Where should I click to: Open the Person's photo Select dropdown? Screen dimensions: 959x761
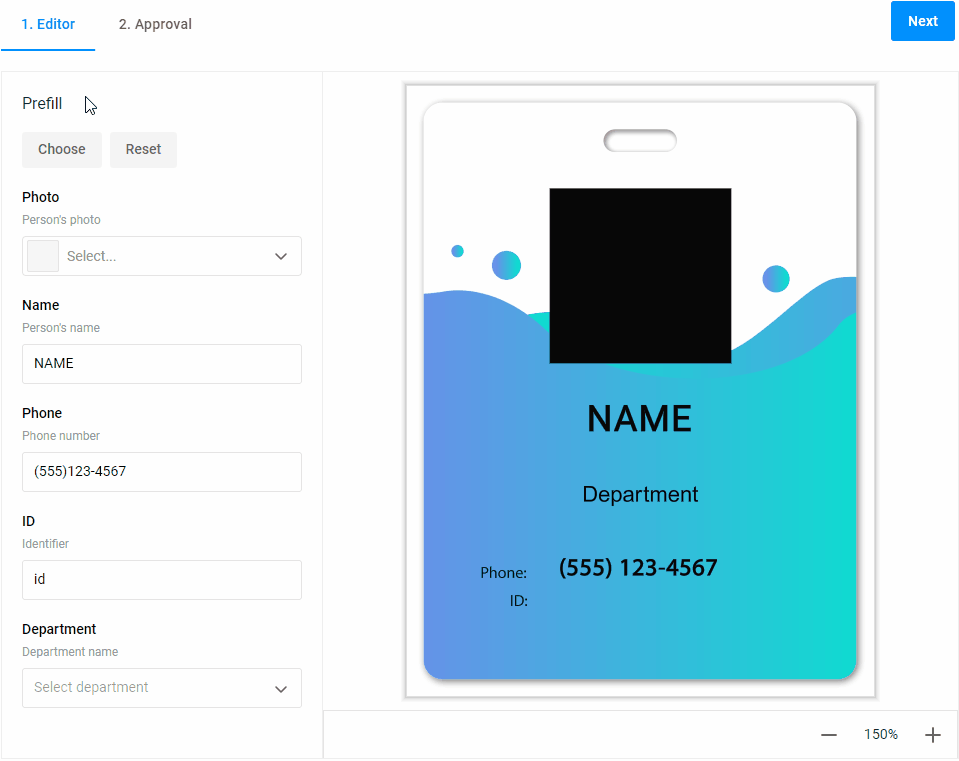[x=162, y=256]
